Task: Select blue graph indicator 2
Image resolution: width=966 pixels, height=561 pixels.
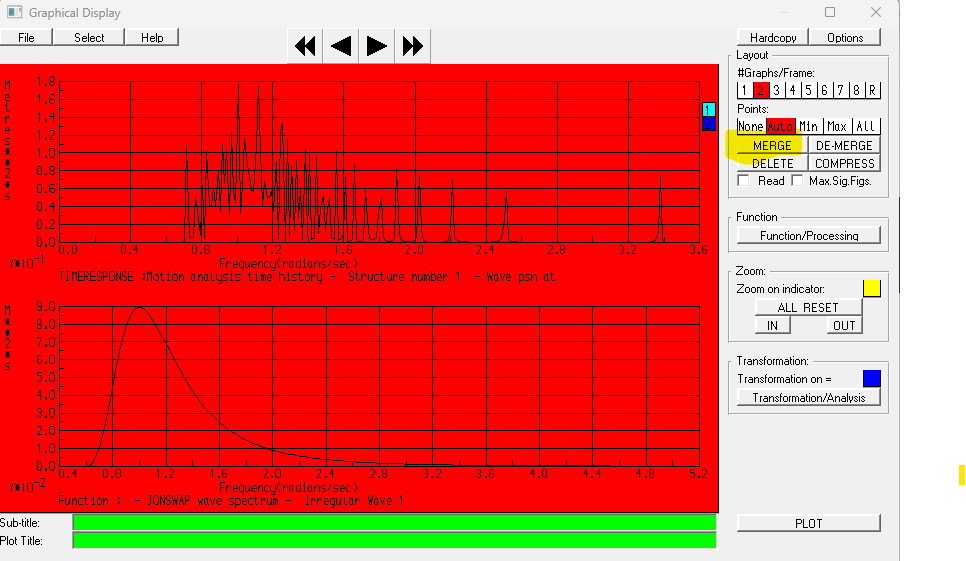Action: tap(708, 124)
